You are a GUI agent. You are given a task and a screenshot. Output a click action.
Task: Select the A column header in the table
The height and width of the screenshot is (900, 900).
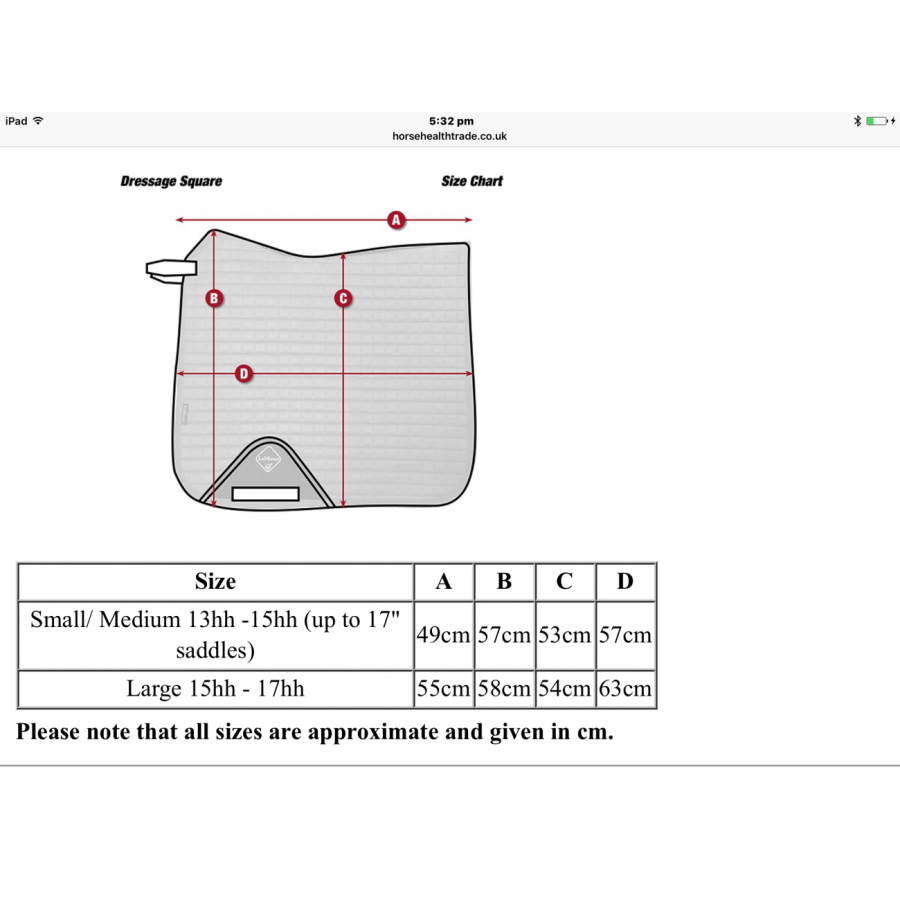click(x=443, y=581)
